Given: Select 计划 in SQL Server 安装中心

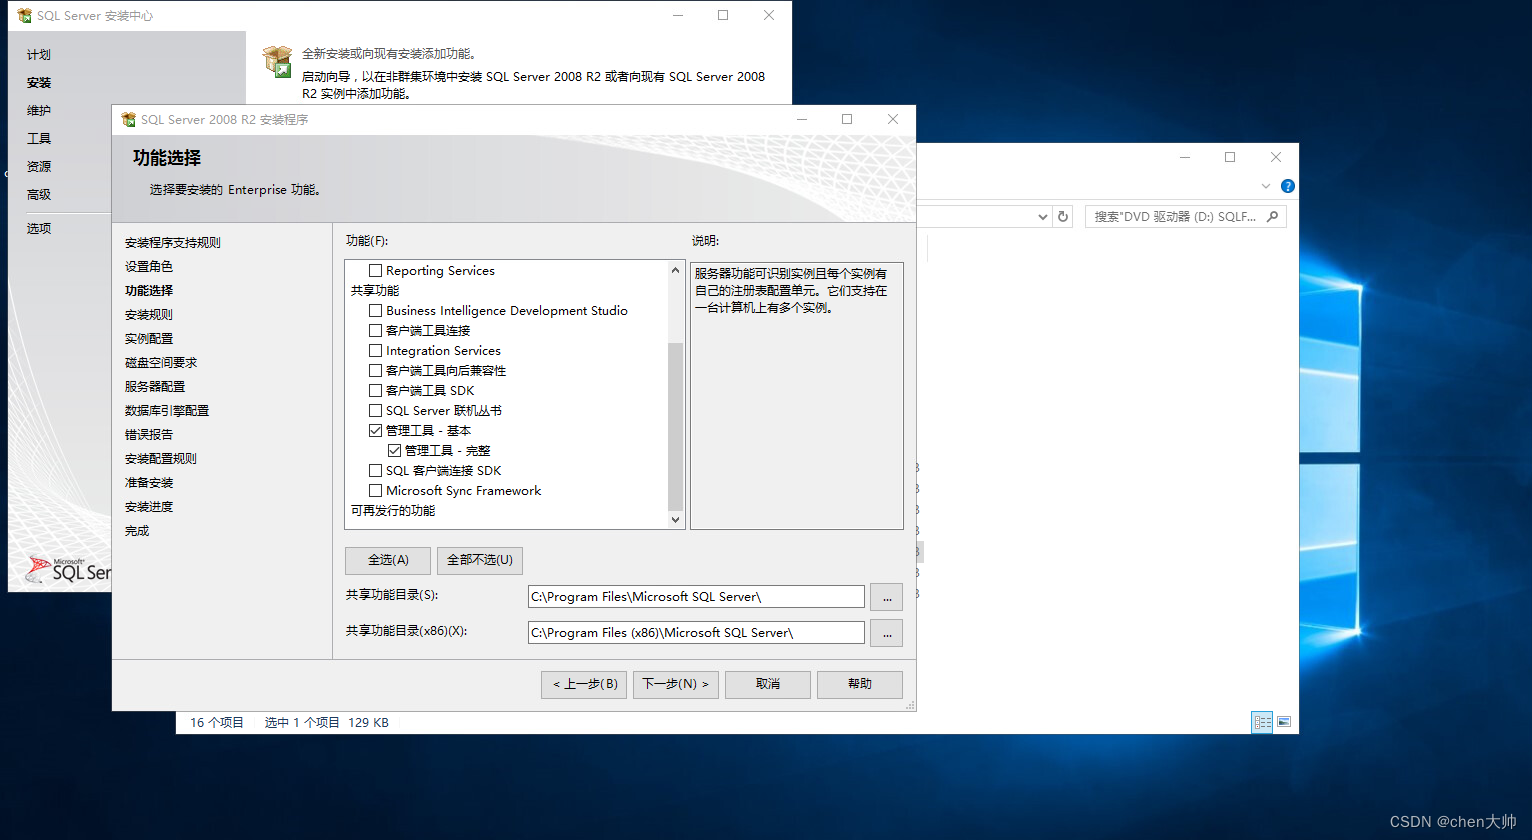Looking at the screenshot, I should [39, 55].
